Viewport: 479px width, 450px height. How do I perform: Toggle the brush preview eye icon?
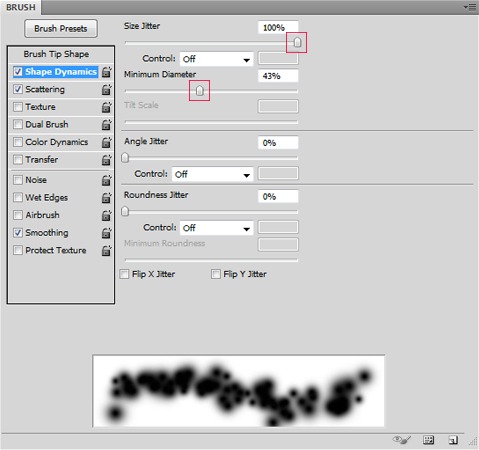402,440
